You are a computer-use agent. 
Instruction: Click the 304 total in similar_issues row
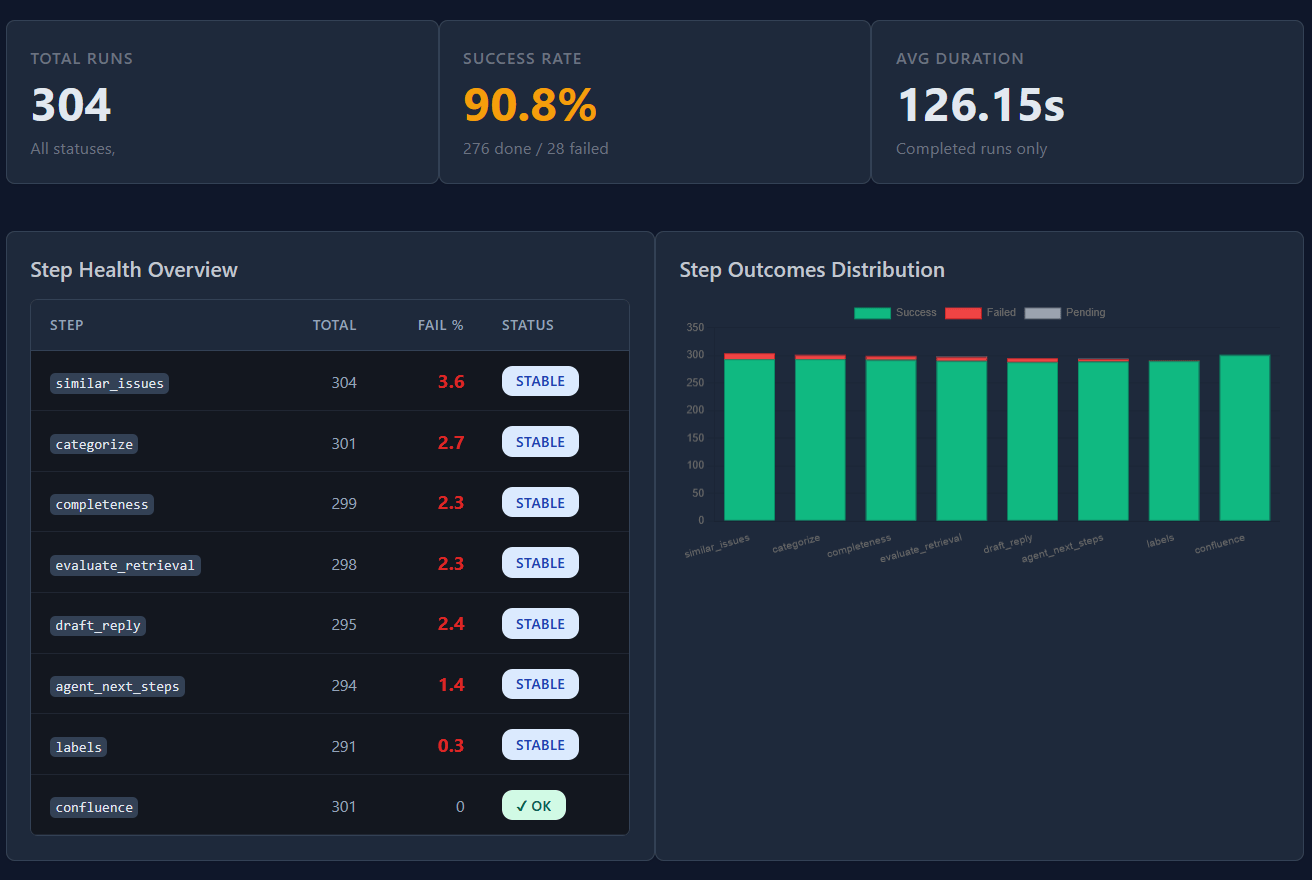344,382
